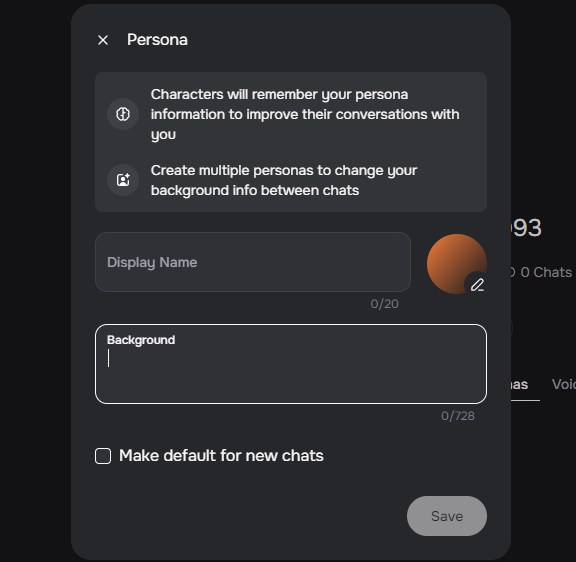The height and width of the screenshot is (562, 576).
Task: Click the "Make default for new chats" label
Action: point(221,456)
